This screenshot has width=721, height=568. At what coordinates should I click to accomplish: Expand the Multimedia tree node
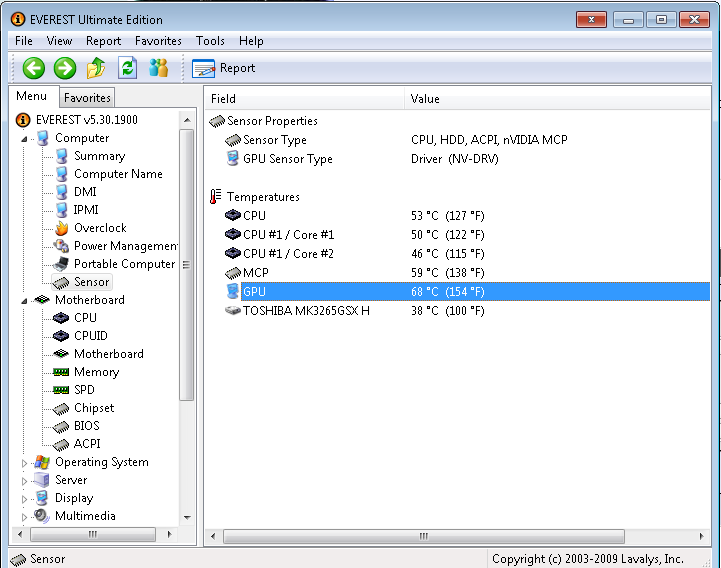tap(24, 516)
